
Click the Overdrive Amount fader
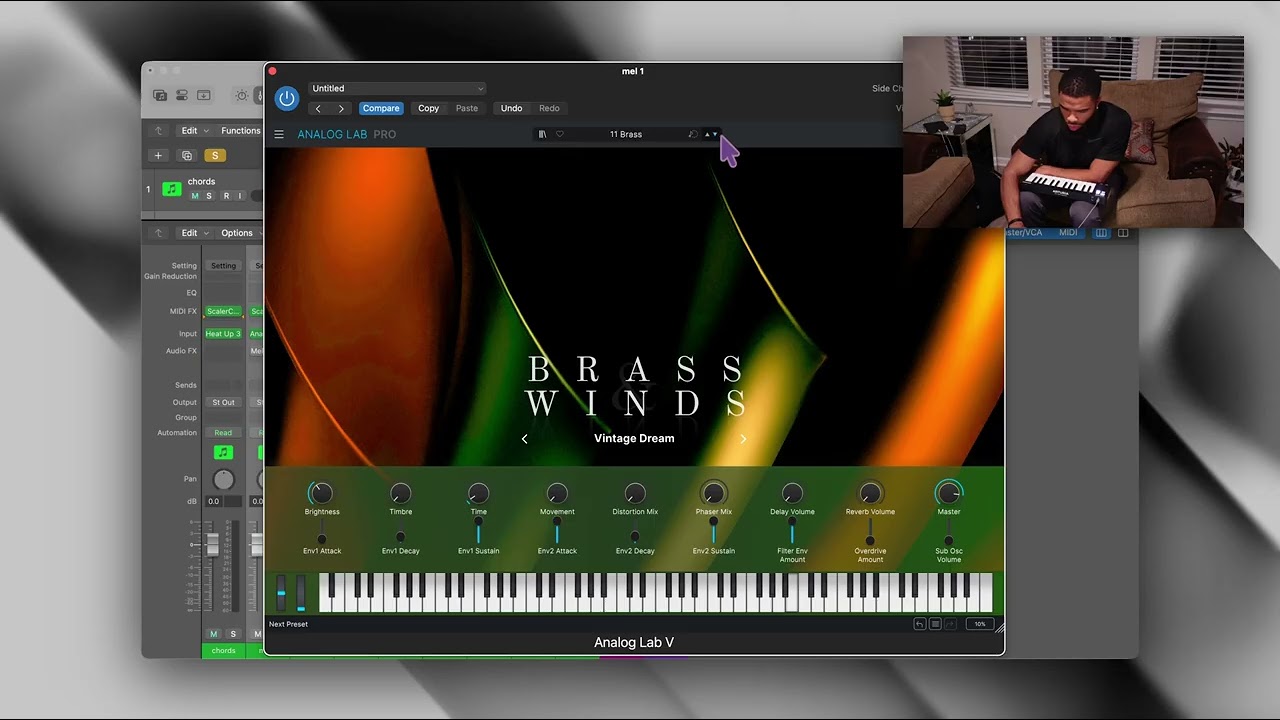(870, 531)
